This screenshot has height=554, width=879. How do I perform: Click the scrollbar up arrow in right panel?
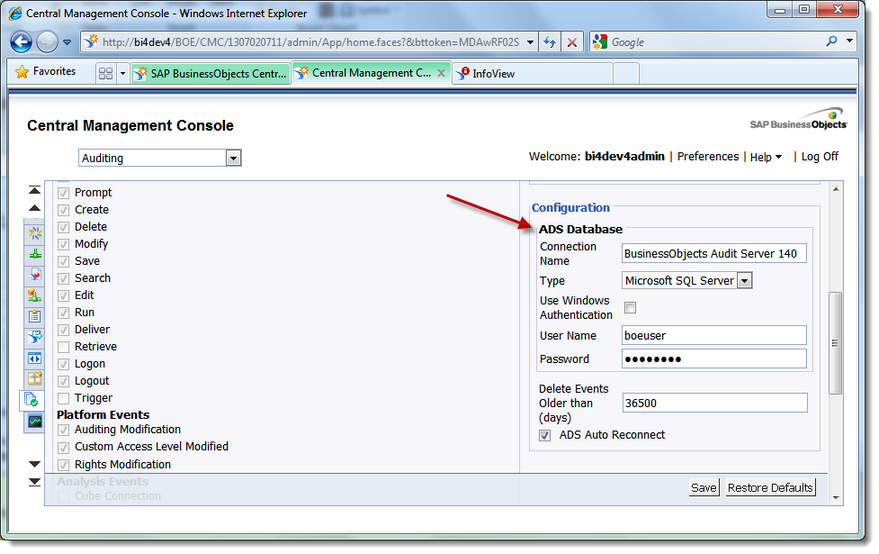(835, 190)
